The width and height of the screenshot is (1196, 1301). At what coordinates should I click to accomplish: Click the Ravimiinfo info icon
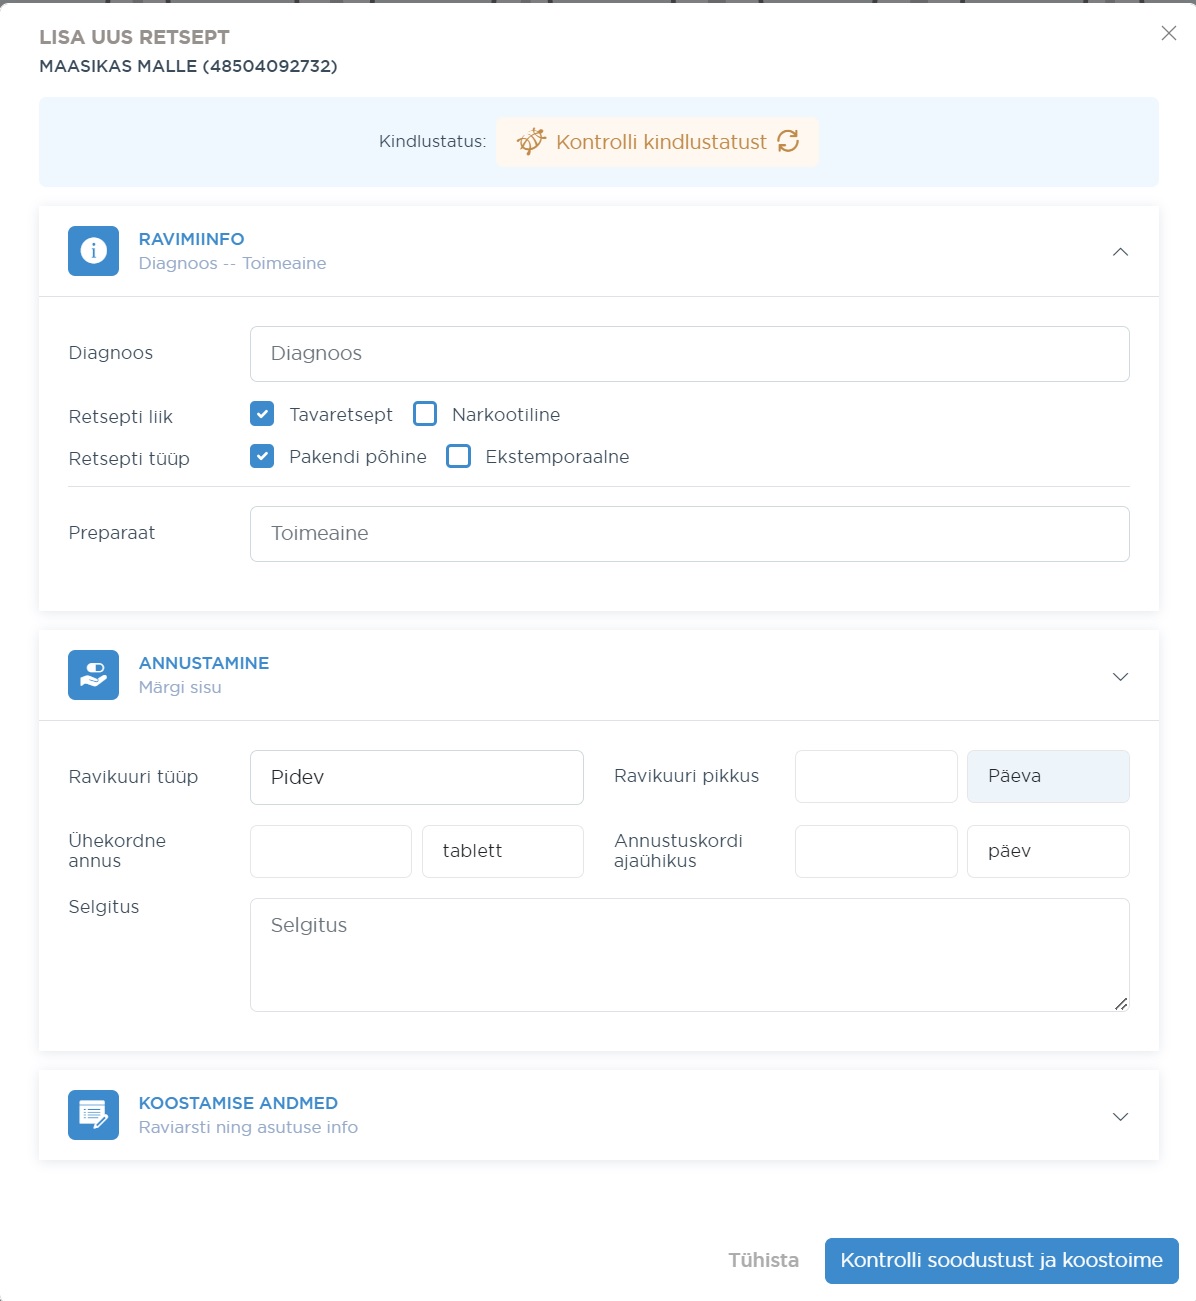click(x=93, y=251)
